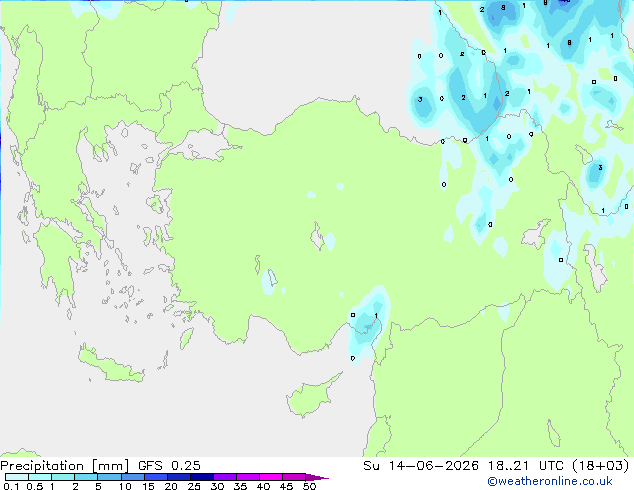This screenshot has width=634, height=490.
Task: Click the 'GFS 0.25' model label
Action: [x=169, y=466]
